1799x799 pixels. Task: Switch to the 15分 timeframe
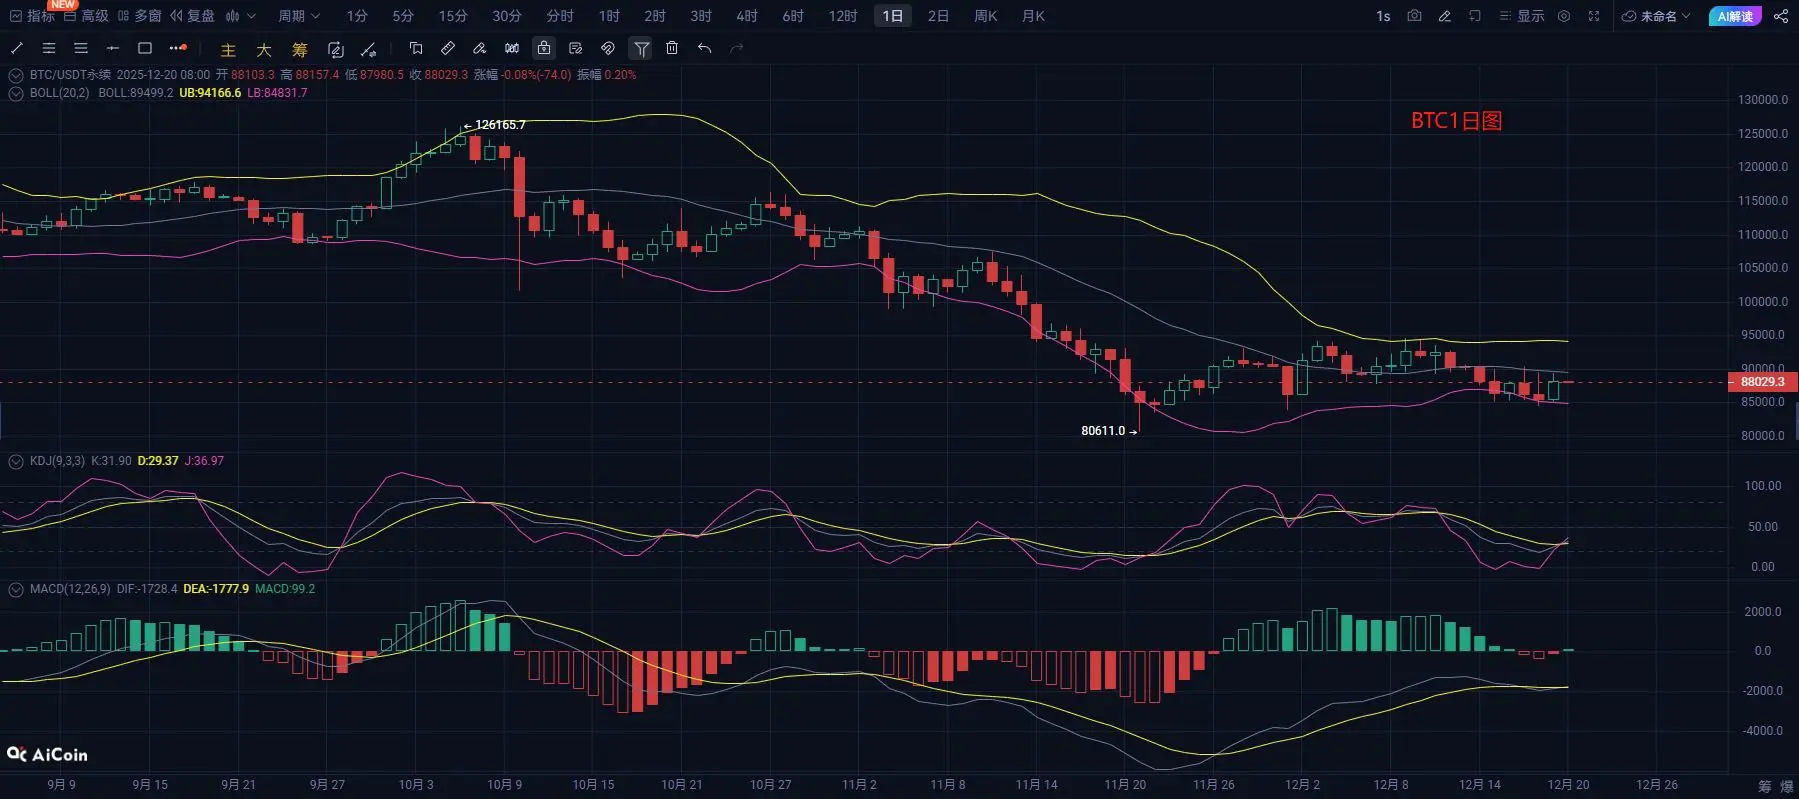(453, 16)
